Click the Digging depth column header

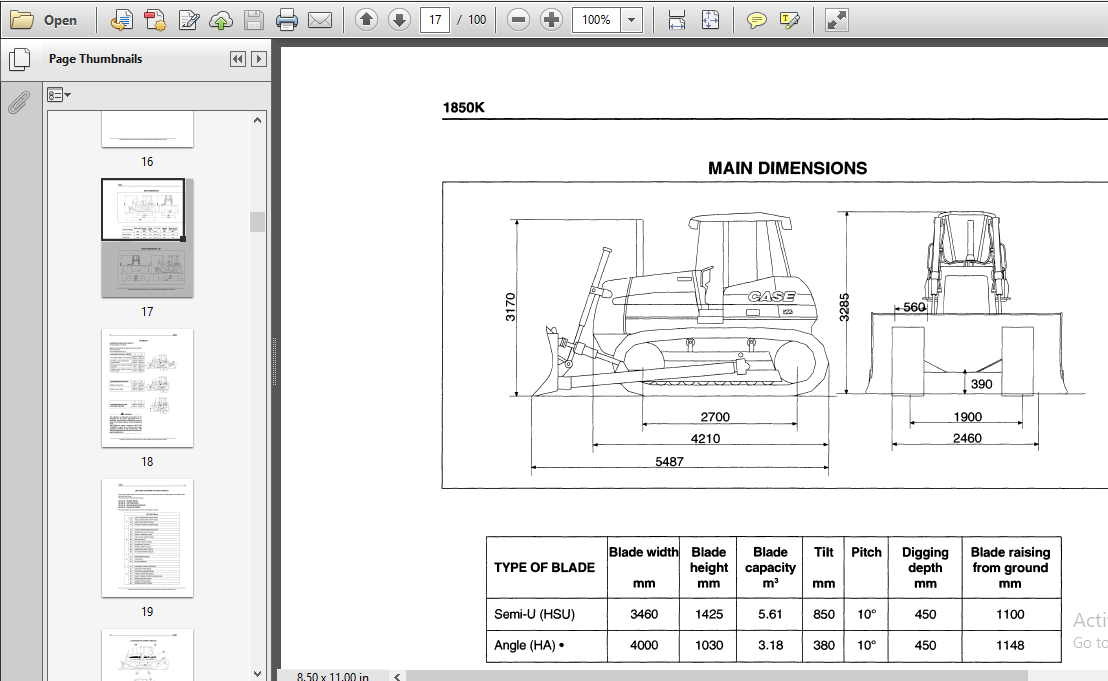point(925,567)
